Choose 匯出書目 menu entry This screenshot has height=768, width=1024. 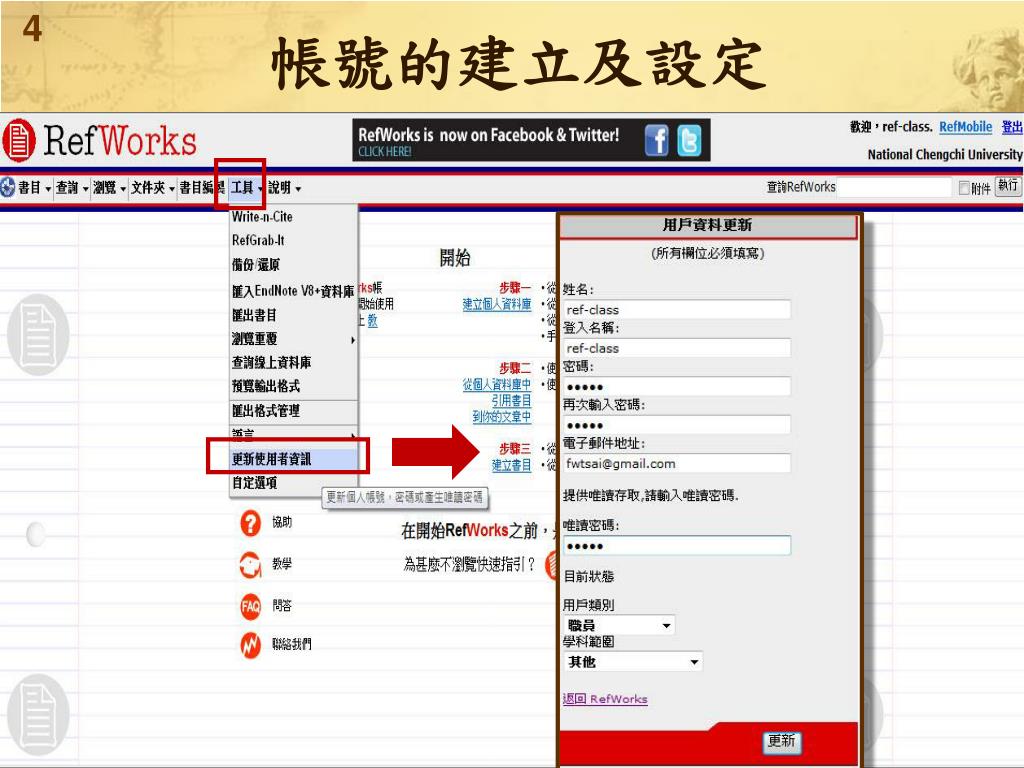[x=254, y=315]
